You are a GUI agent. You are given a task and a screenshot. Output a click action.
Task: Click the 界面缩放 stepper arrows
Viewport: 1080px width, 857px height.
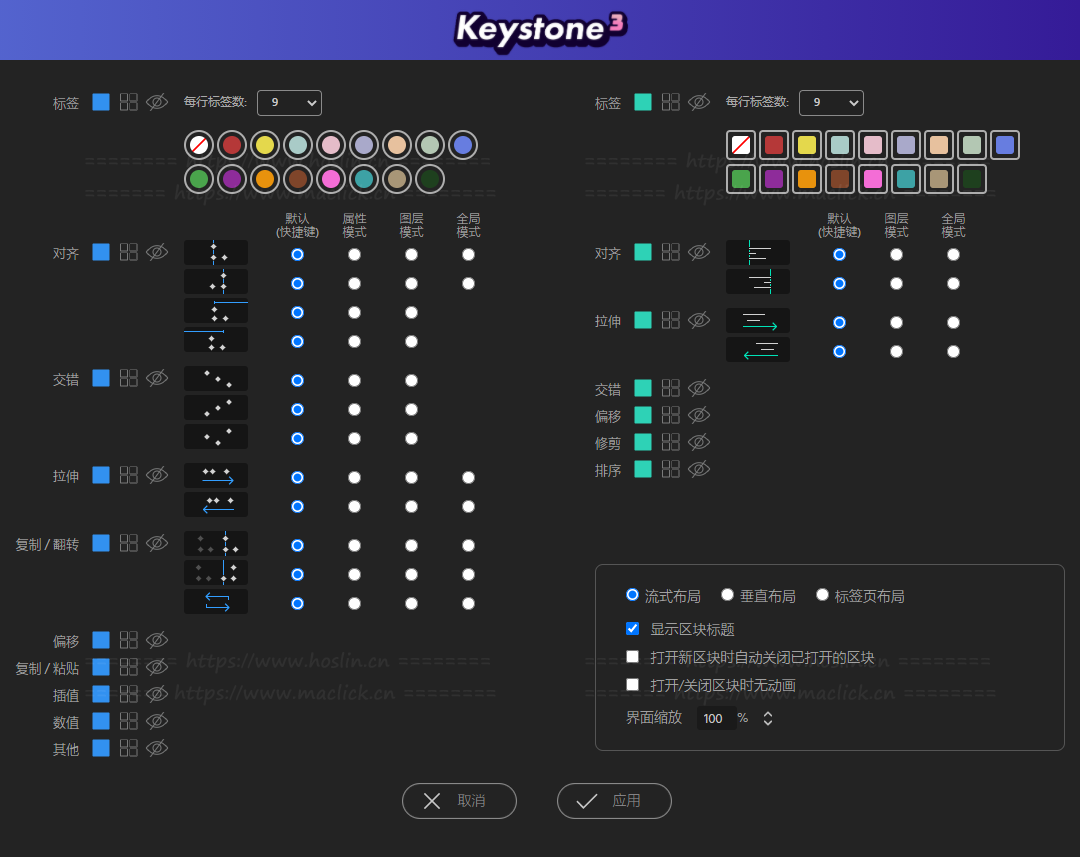pyautogui.click(x=768, y=718)
